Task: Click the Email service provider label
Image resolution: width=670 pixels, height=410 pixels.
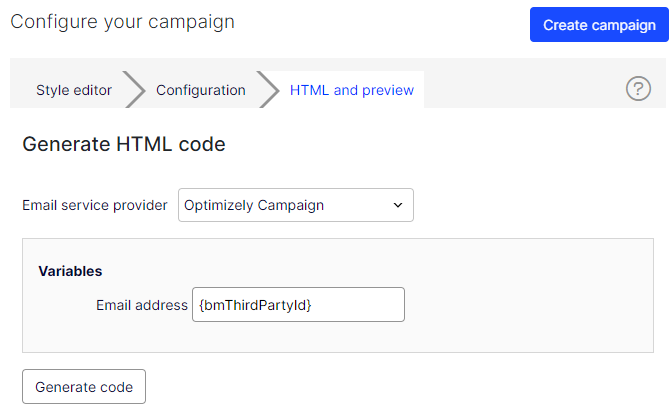Action: (x=95, y=205)
